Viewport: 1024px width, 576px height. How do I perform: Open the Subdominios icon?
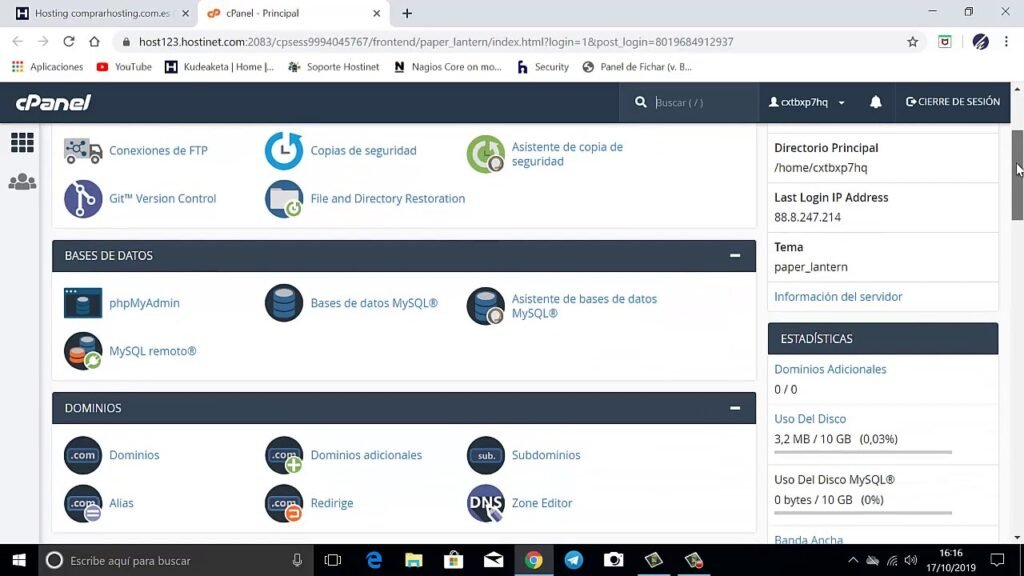[485, 455]
